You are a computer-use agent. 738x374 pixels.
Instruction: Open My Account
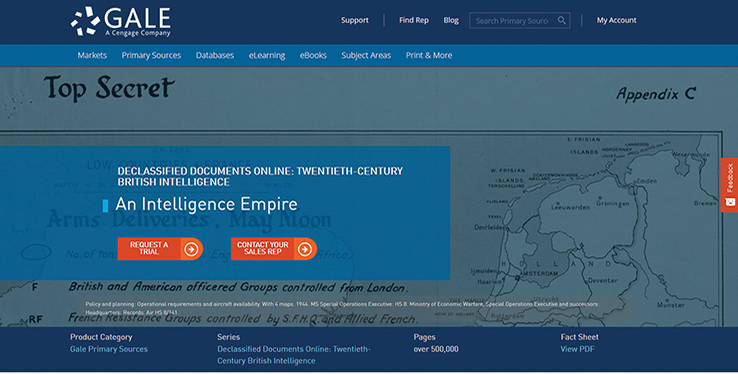[617, 20]
